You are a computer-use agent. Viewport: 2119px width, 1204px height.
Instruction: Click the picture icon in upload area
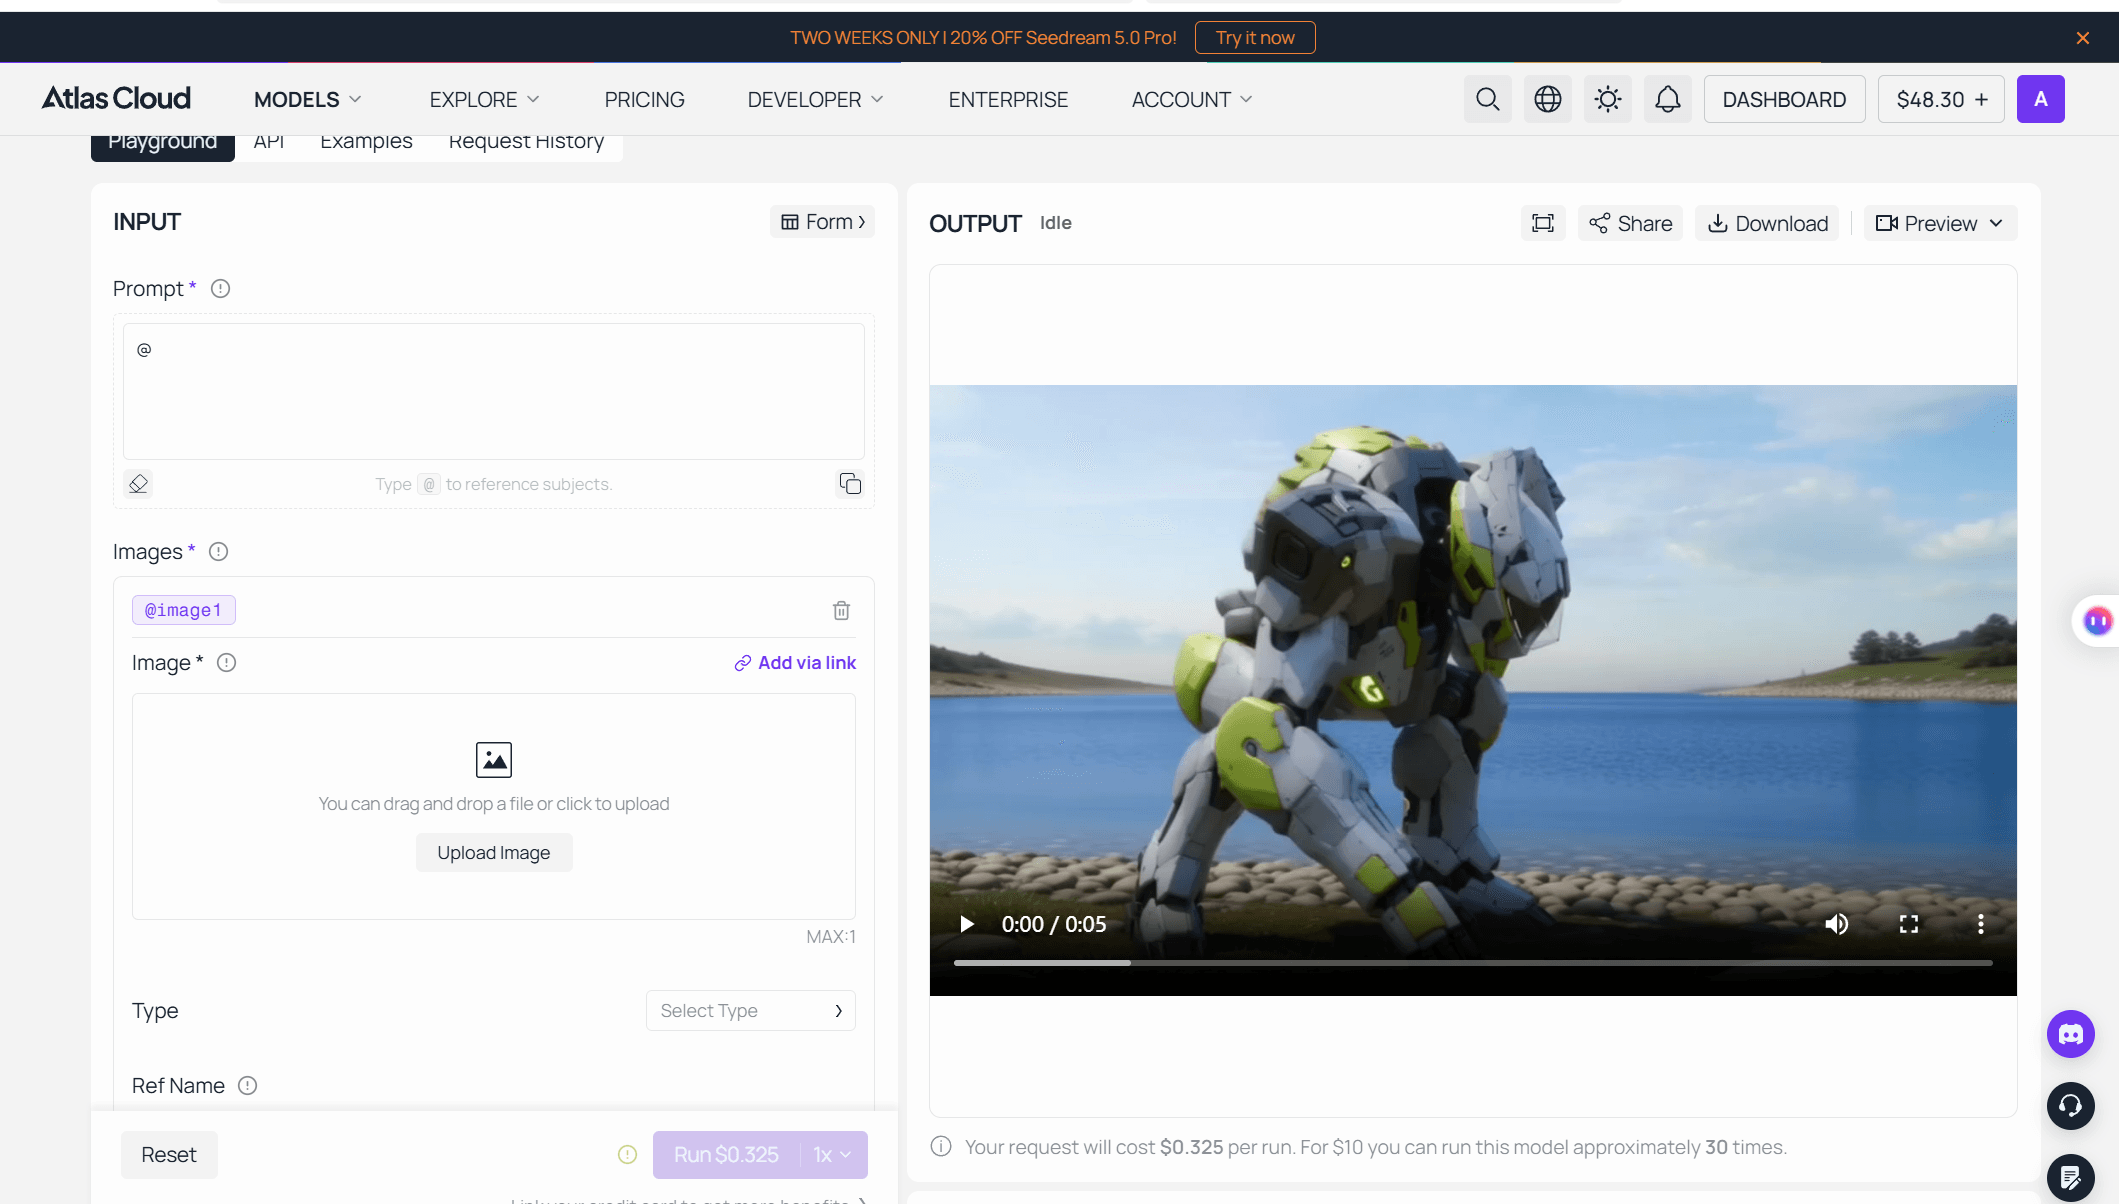pos(494,760)
